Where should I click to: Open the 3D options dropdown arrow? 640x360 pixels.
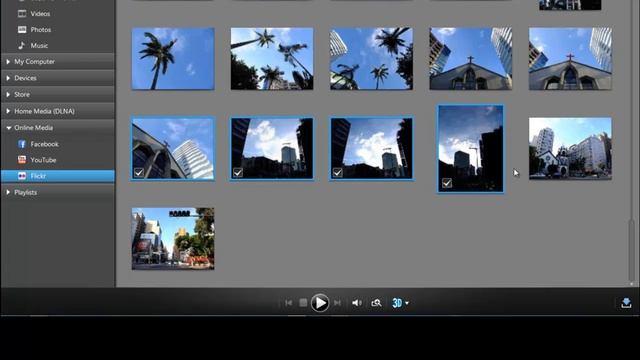click(407, 303)
